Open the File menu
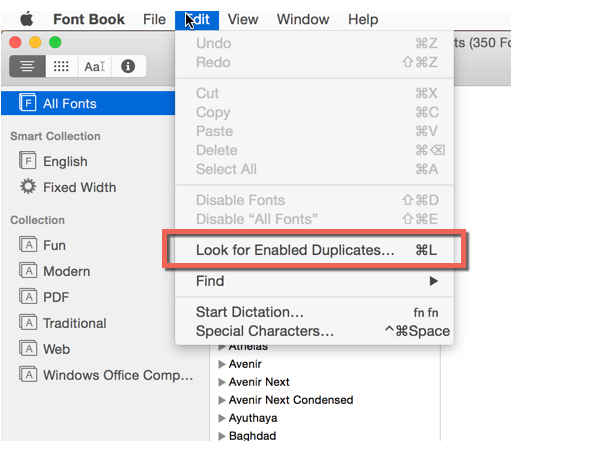The width and height of the screenshot is (597, 469). pyautogui.click(x=154, y=19)
